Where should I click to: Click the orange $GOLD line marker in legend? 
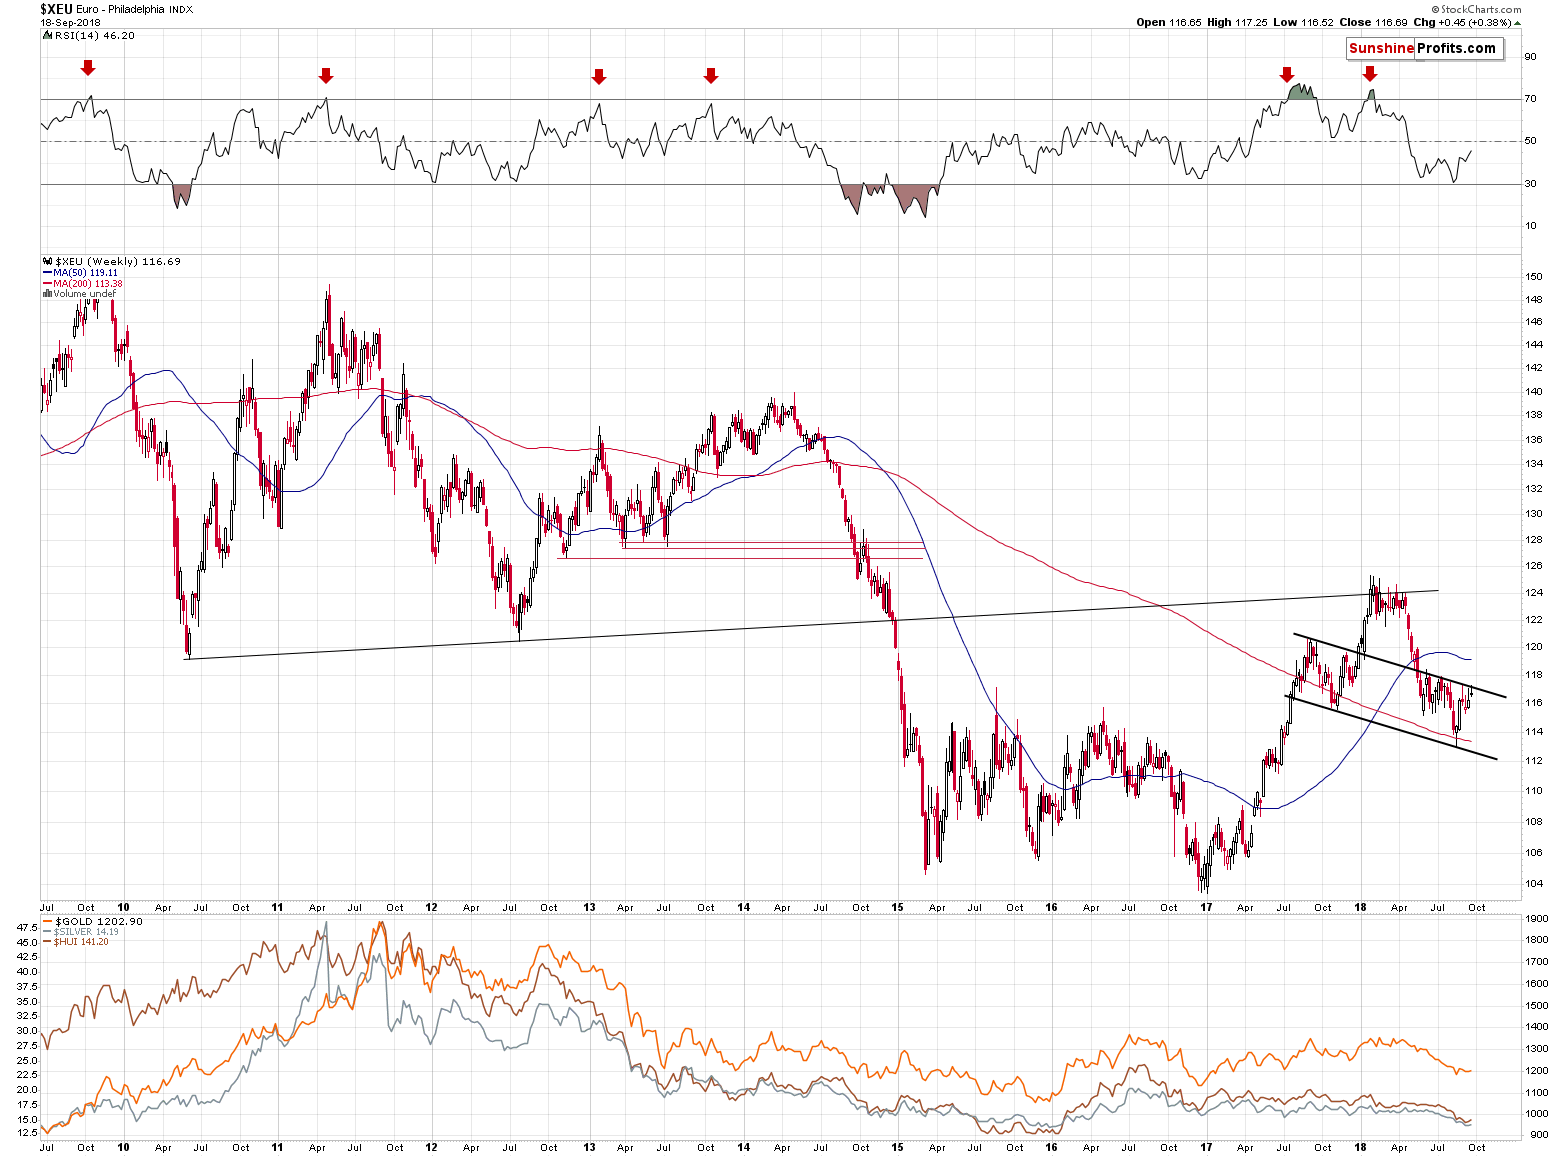(48, 921)
